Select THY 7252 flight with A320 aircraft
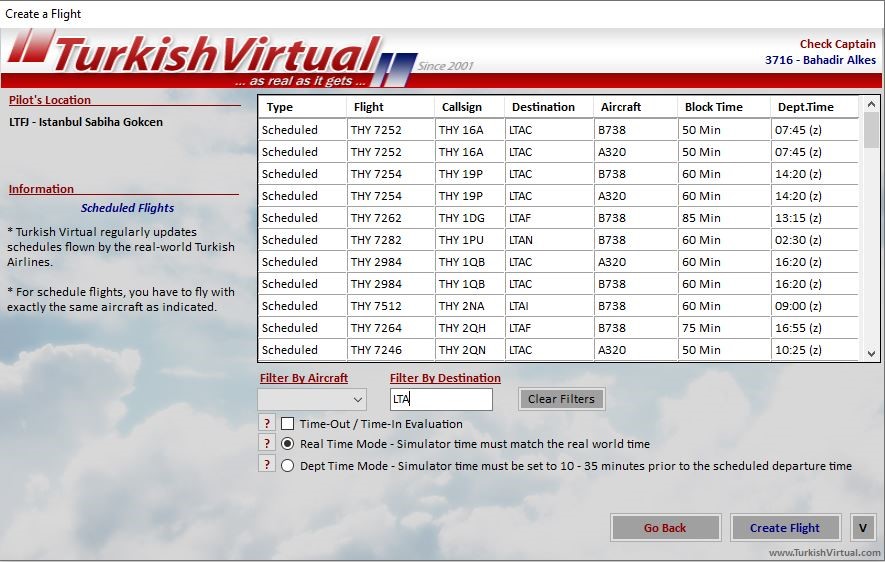 pos(559,152)
